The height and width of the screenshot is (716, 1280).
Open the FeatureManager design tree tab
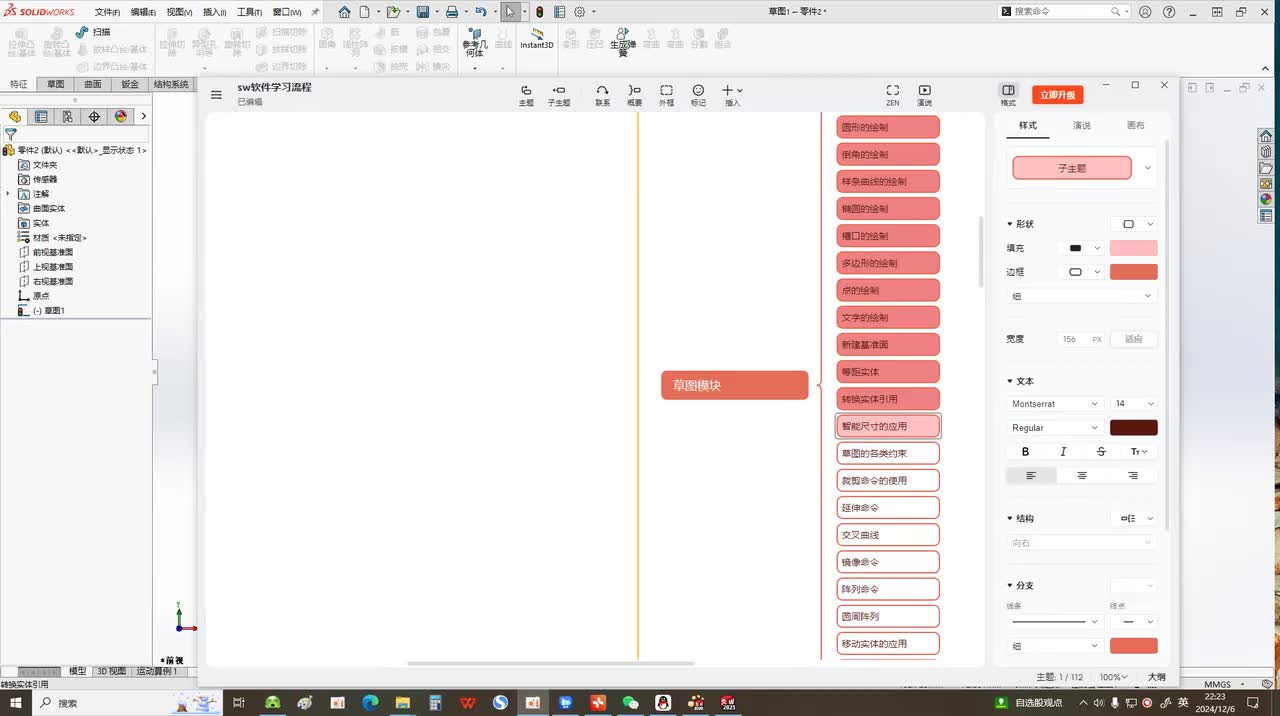click(x=15, y=116)
